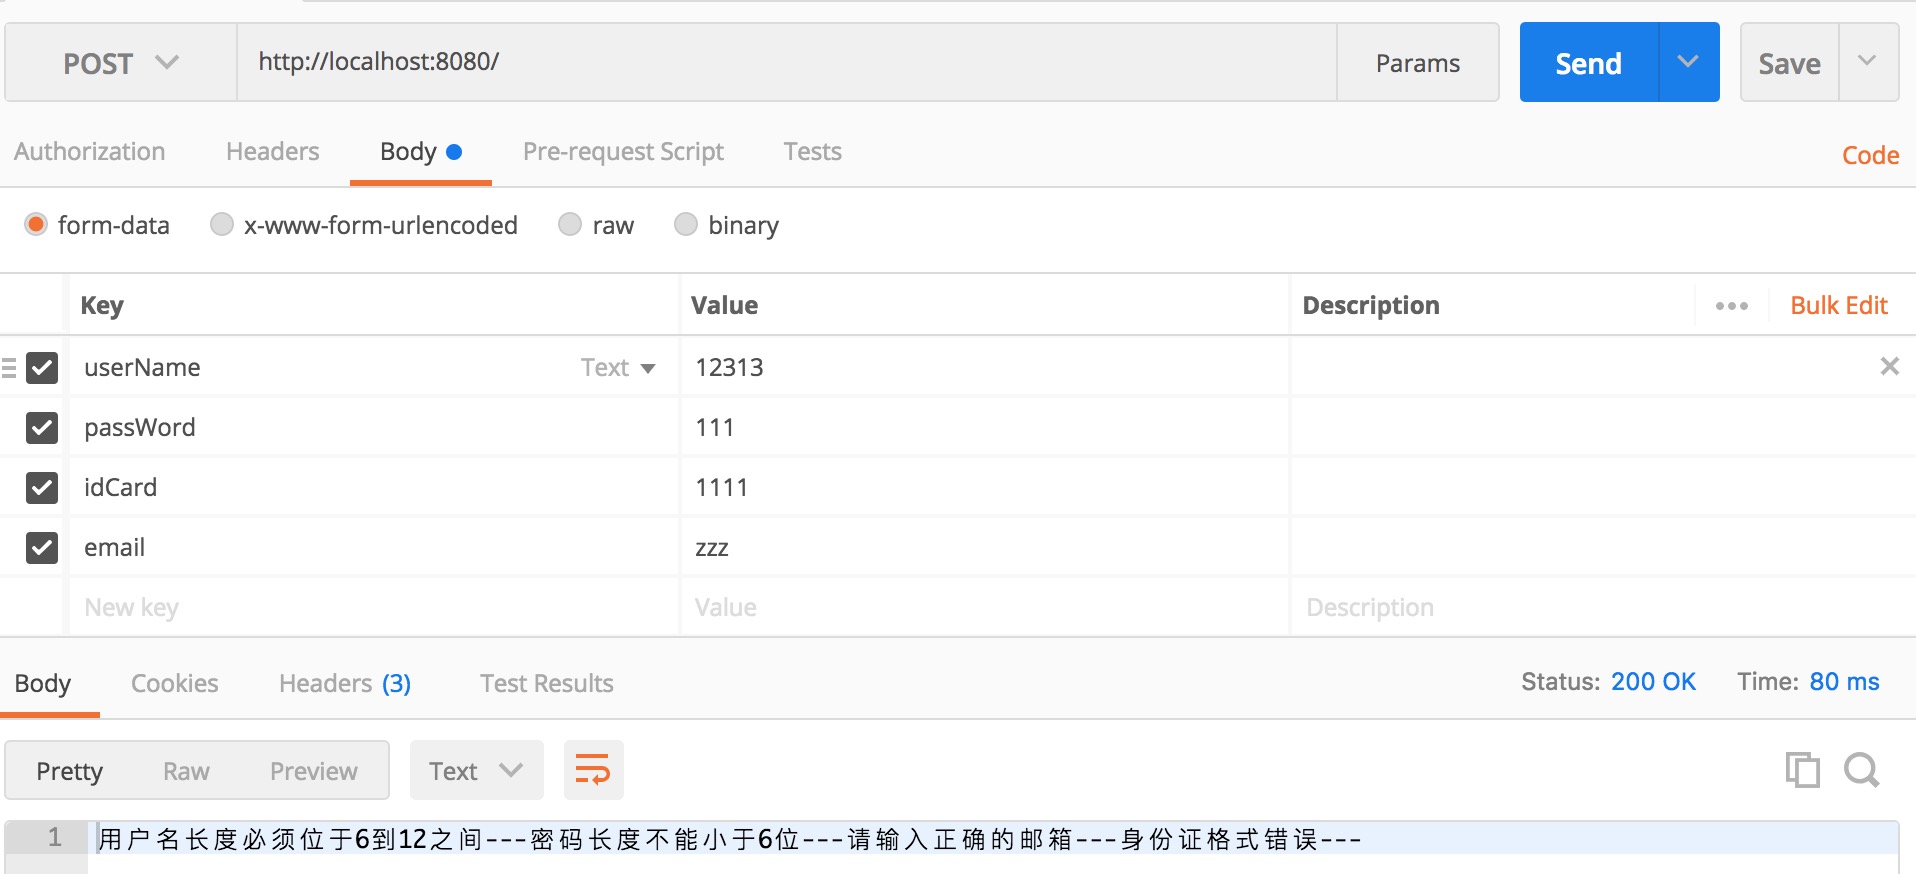Screen dimensions: 1916x874
Task: Search the response with magnifier icon
Action: point(1861,770)
